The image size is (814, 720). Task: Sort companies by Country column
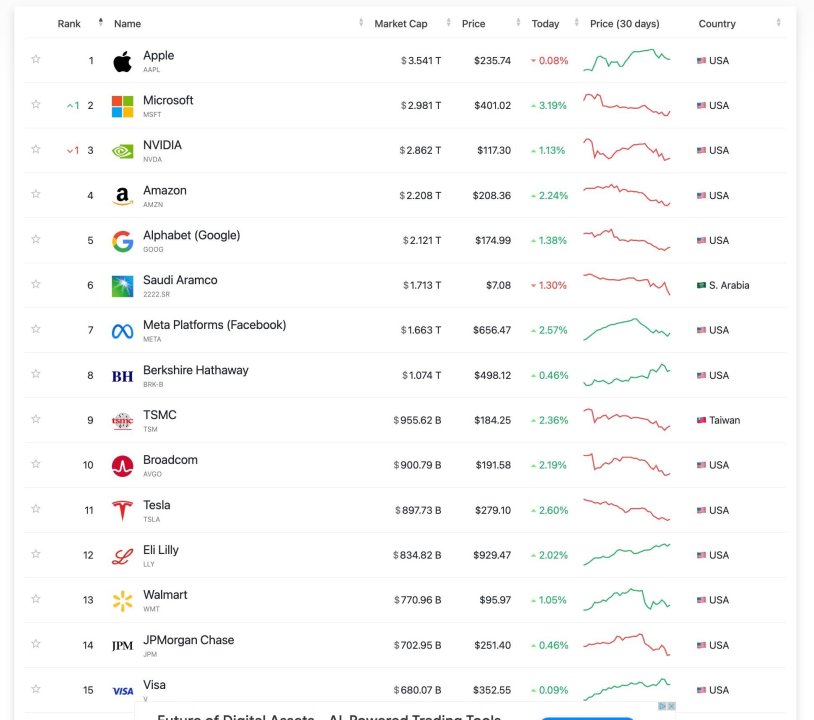coord(717,24)
